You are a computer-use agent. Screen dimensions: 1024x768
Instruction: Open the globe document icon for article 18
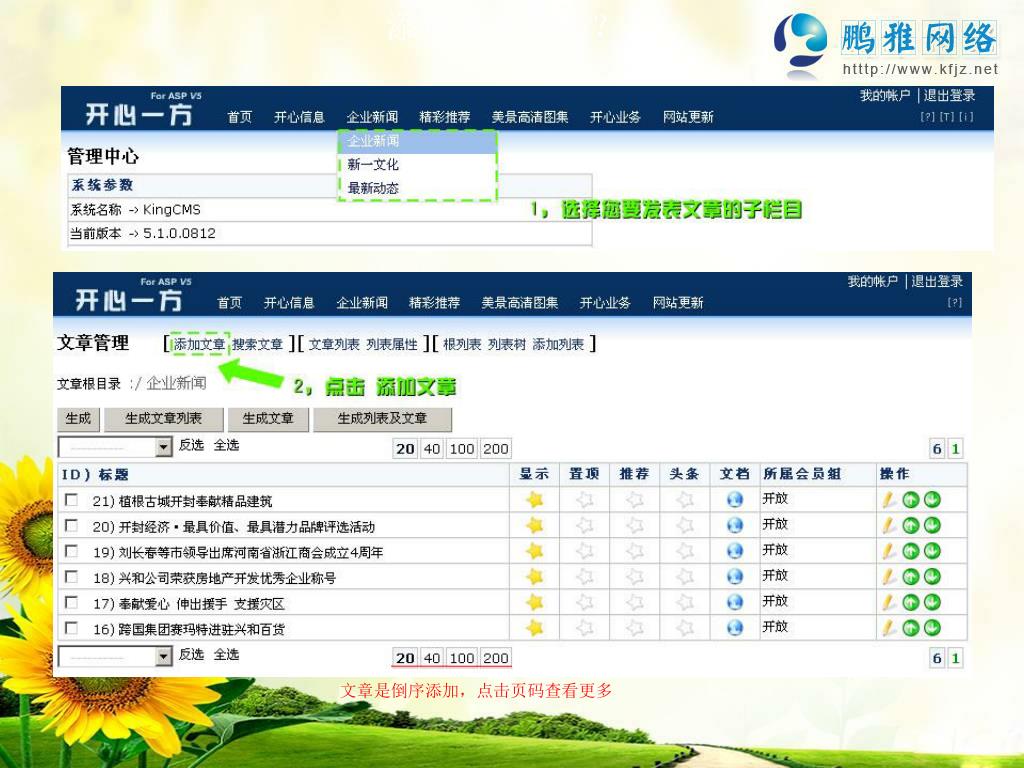coord(735,576)
